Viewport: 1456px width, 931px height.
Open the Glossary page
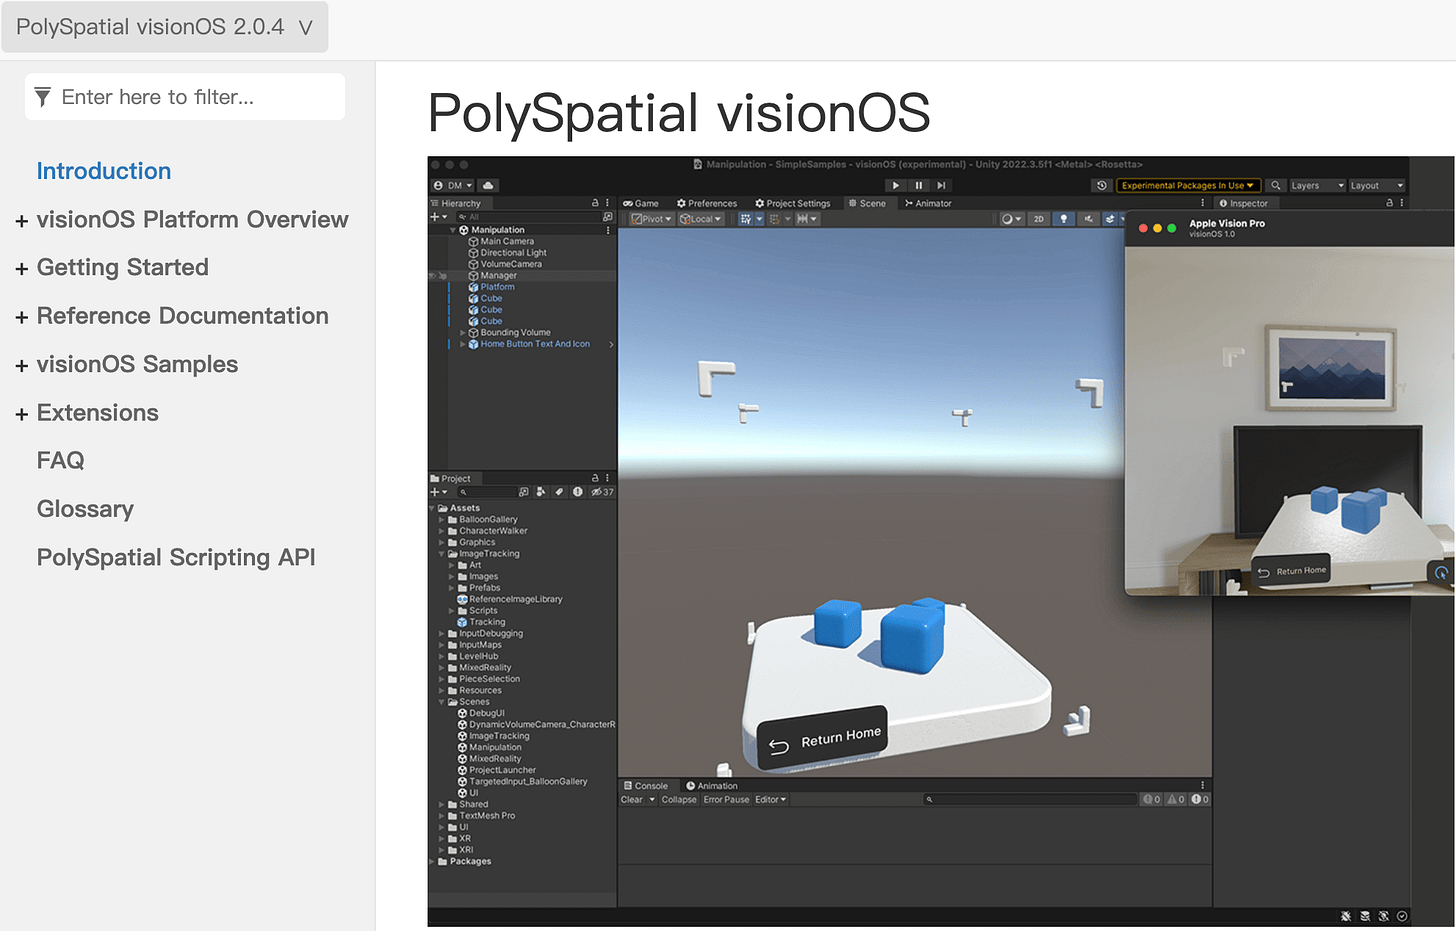pyautogui.click(x=85, y=509)
